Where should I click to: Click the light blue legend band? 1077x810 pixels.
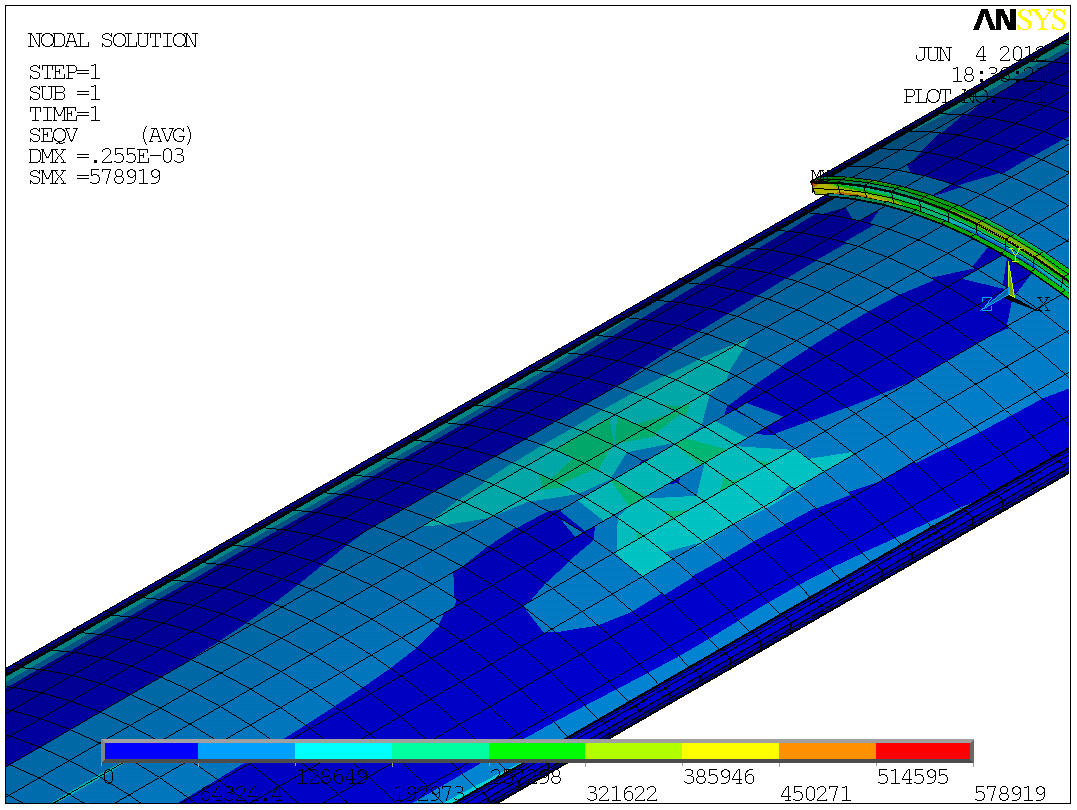point(247,751)
